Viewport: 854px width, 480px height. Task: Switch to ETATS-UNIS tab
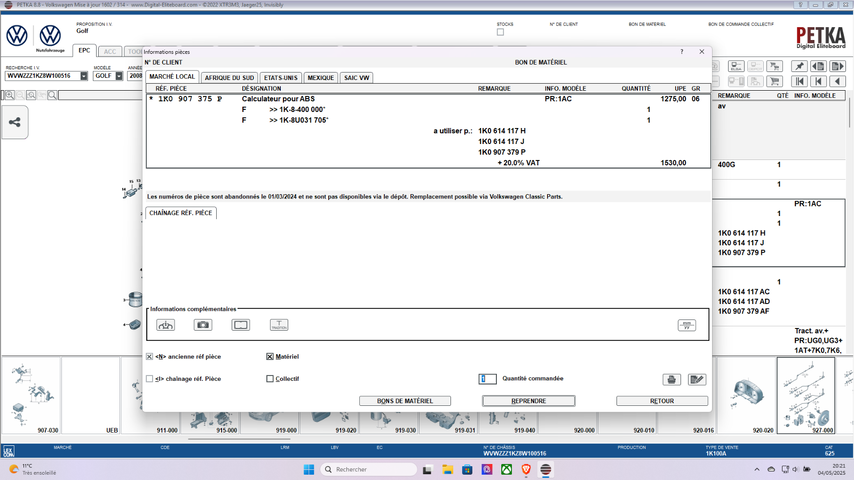pyautogui.click(x=280, y=77)
